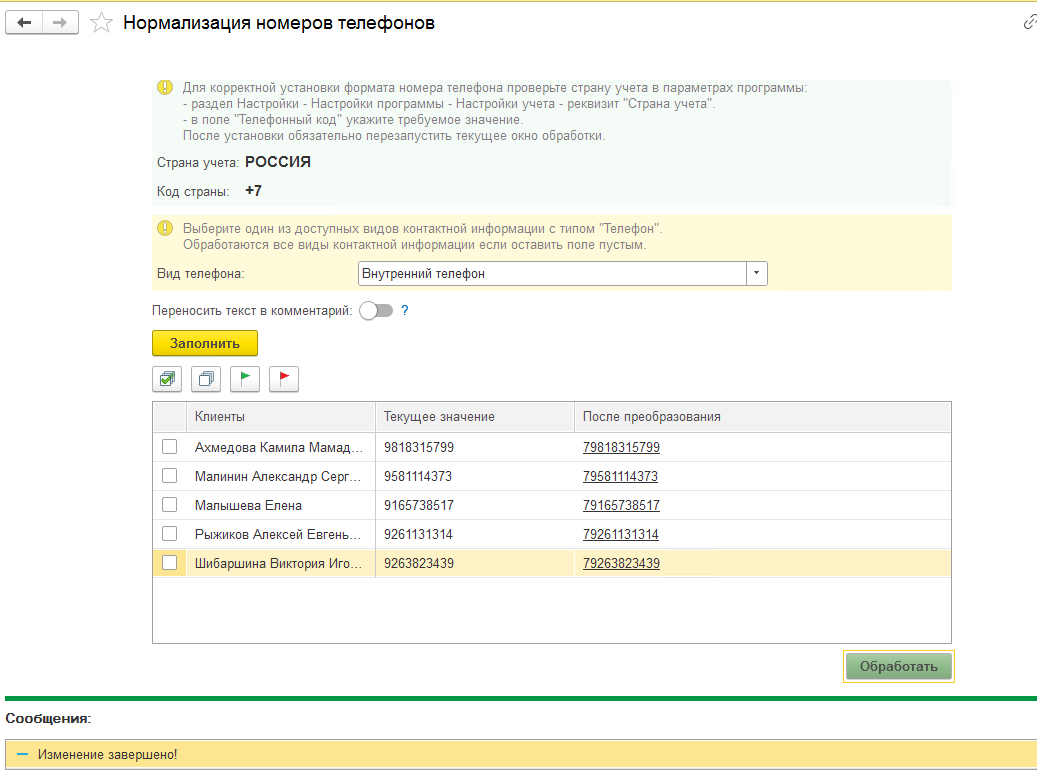The height and width of the screenshot is (782, 1037).
Task: Click the forward navigation arrow
Action: click(x=61, y=23)
